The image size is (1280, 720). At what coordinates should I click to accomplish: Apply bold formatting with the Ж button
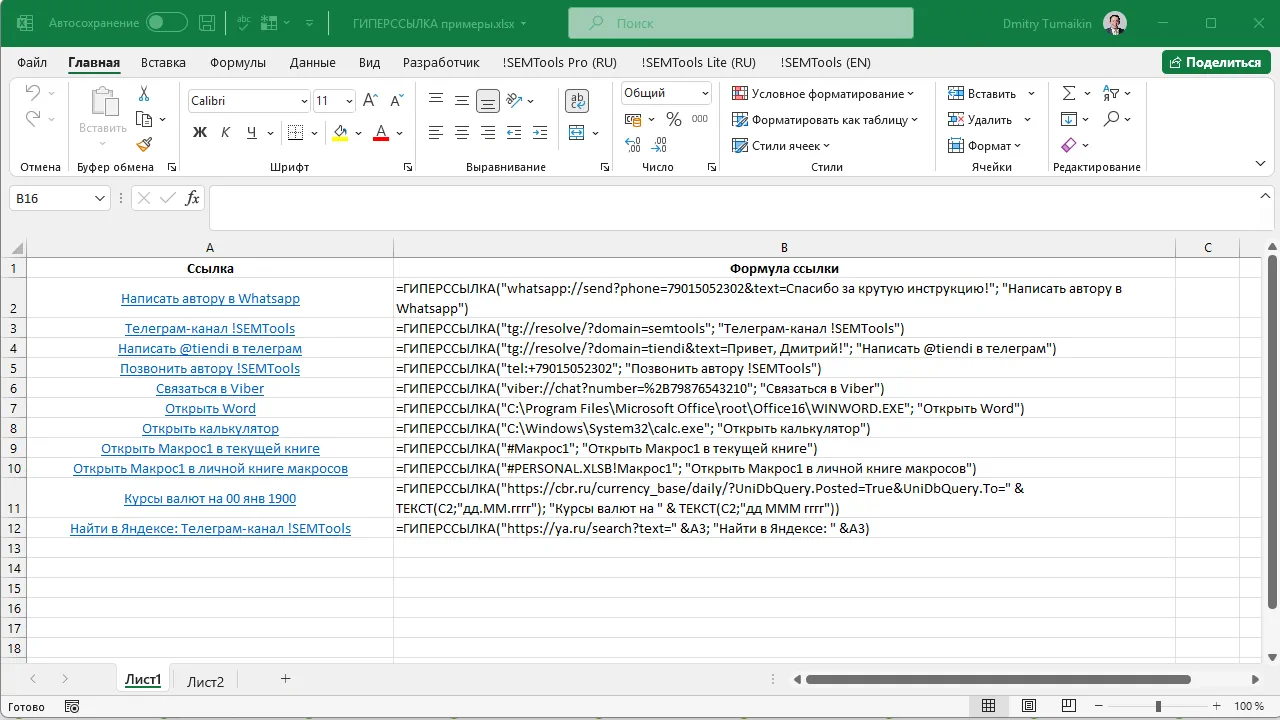199,132
